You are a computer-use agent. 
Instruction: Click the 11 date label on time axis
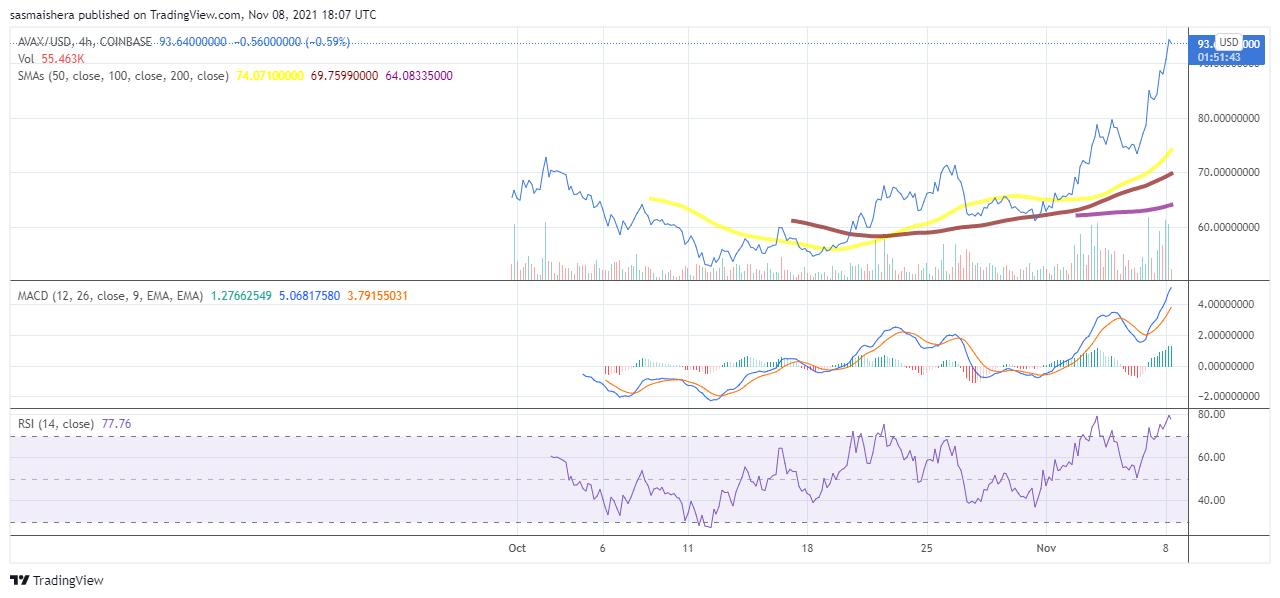pyautogui.click(x=688, y=548)
